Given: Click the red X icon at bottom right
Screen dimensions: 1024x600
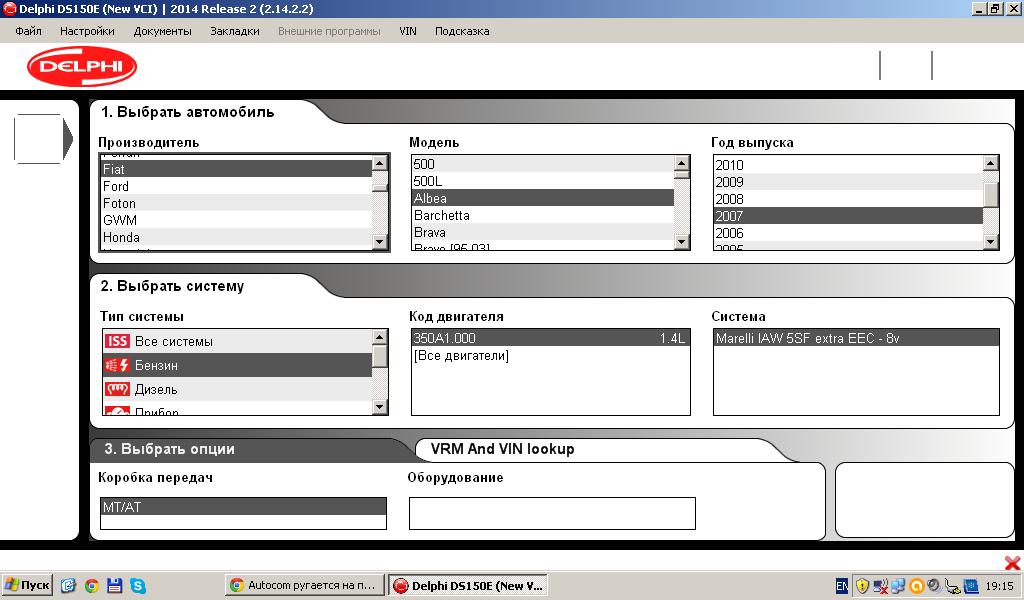Looking at the screenshot, I should (1012, 563).
